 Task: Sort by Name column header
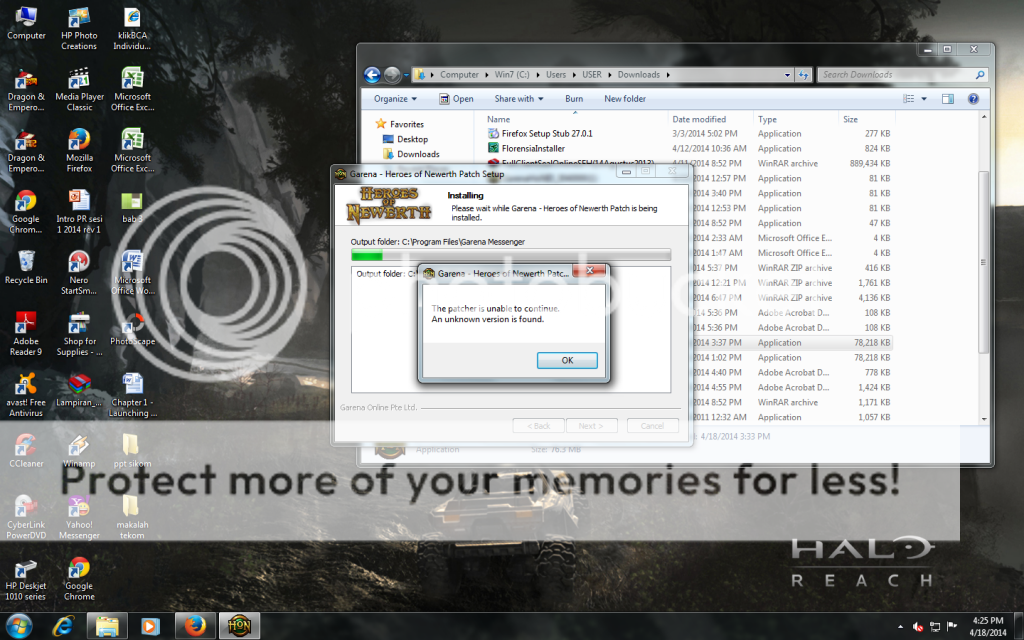(x=498, y=120)
